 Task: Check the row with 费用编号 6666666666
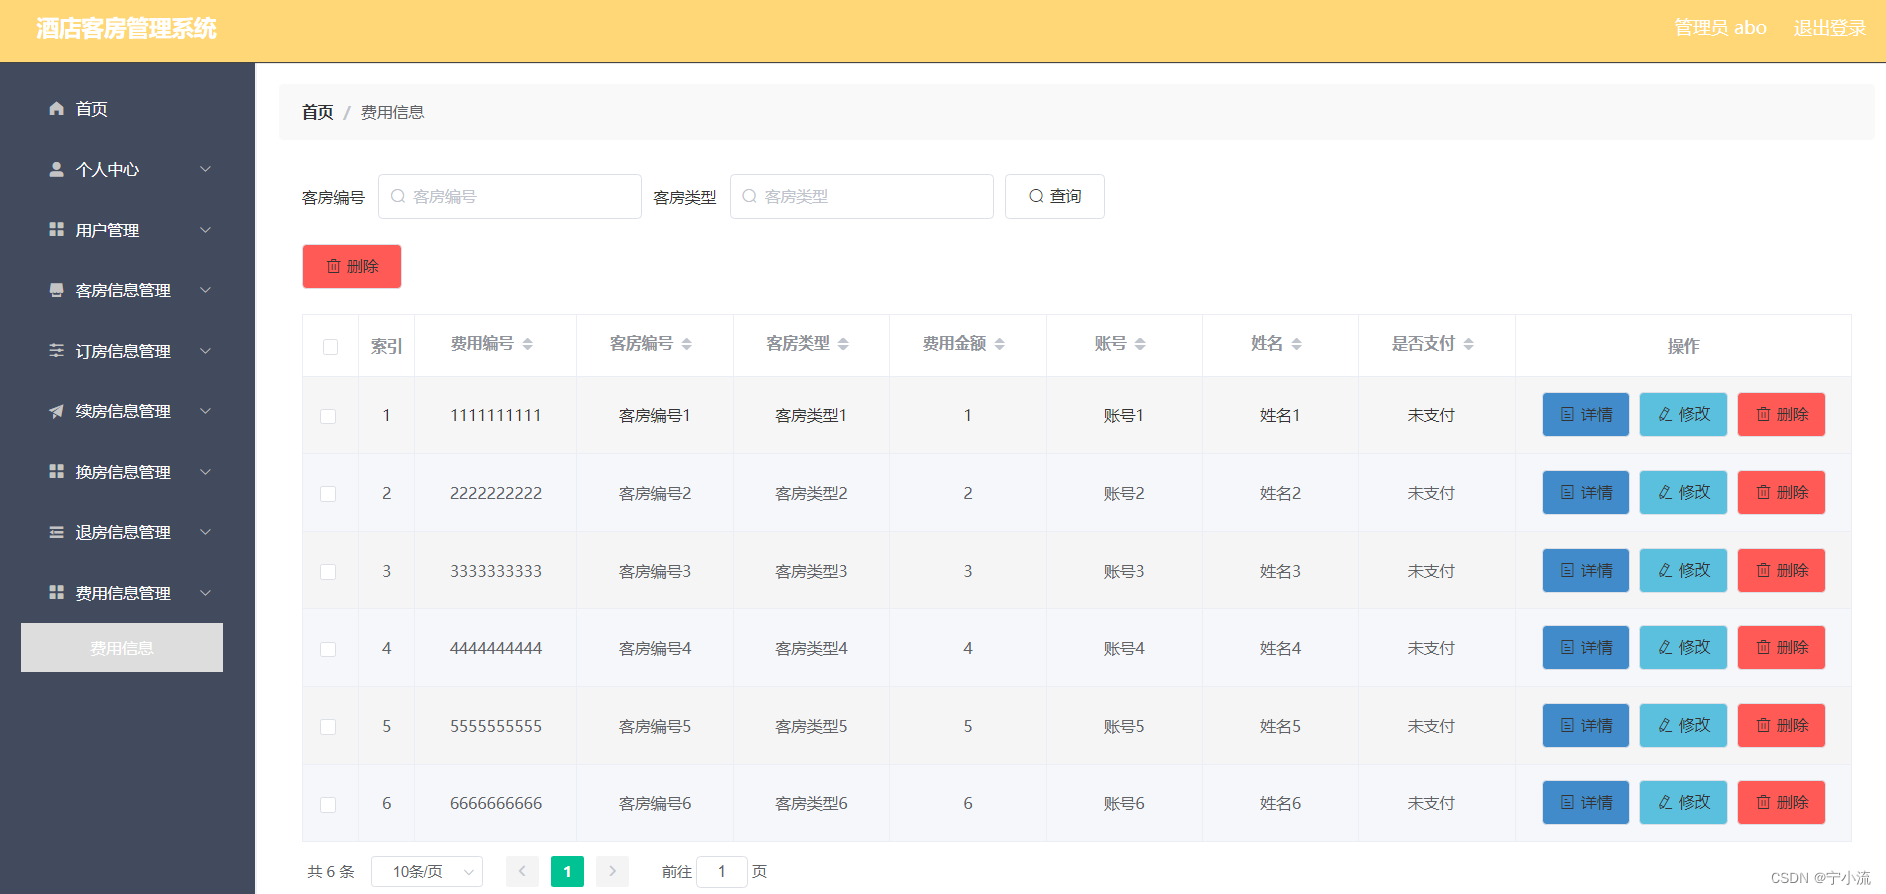click(328, 805)
